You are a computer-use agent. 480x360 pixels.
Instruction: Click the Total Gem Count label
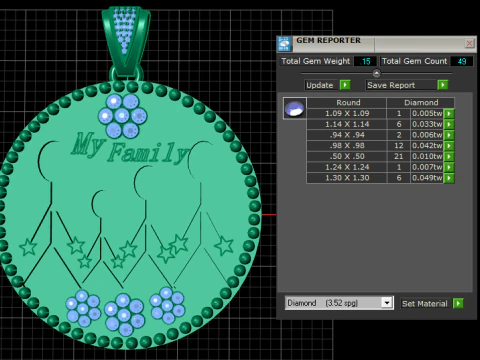pyautogui.click(x=414, y=61)
